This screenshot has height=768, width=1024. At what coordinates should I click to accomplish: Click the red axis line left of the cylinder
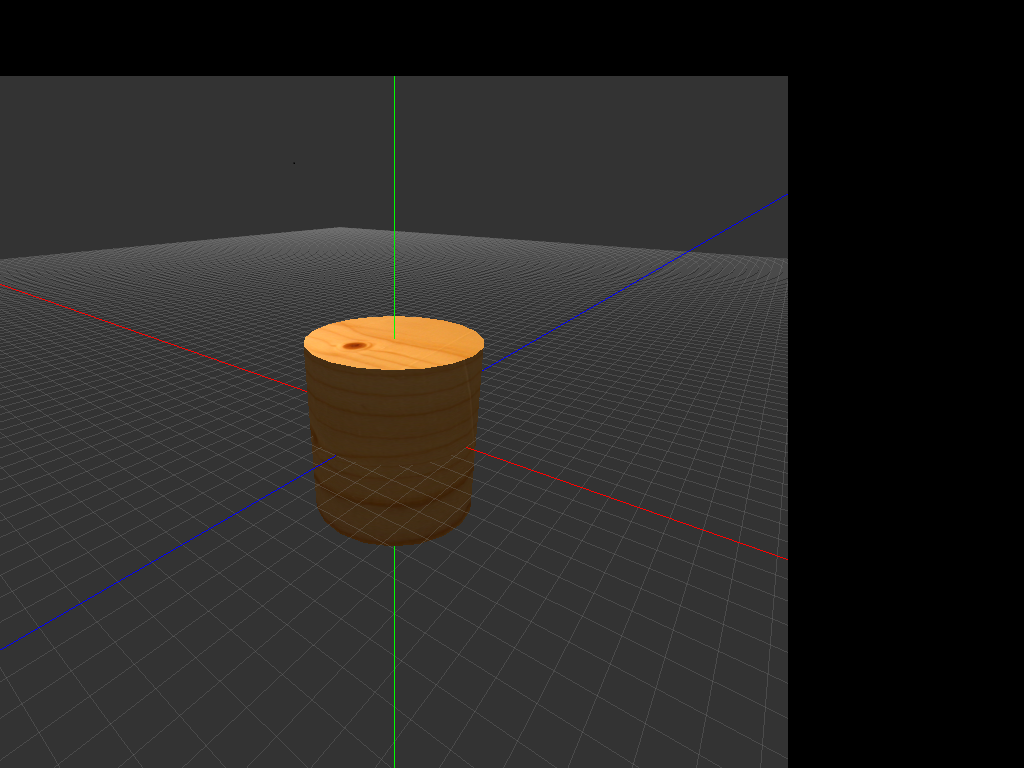(x=150, y=333)
